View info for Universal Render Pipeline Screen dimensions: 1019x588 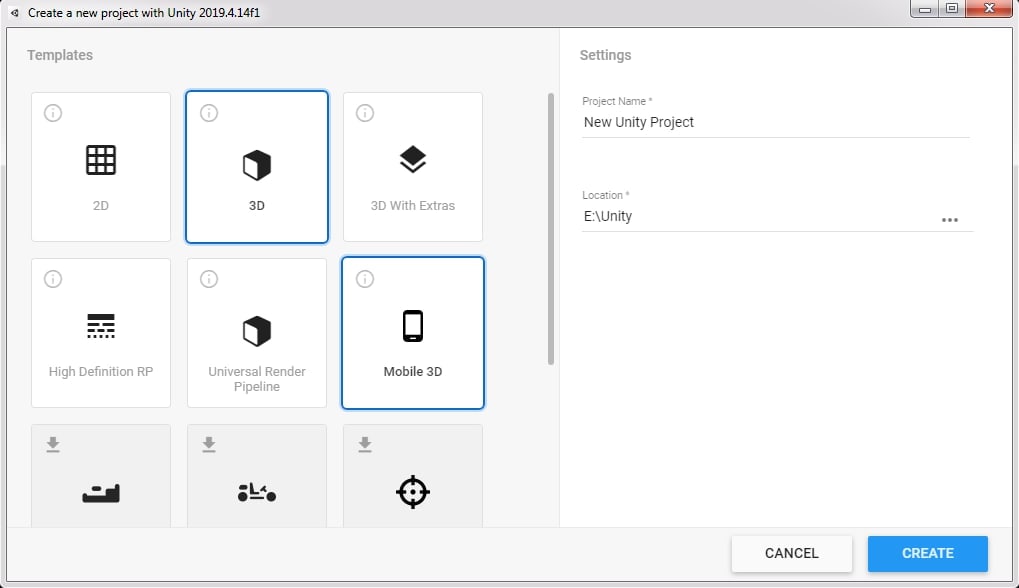(x=209, y=279)
